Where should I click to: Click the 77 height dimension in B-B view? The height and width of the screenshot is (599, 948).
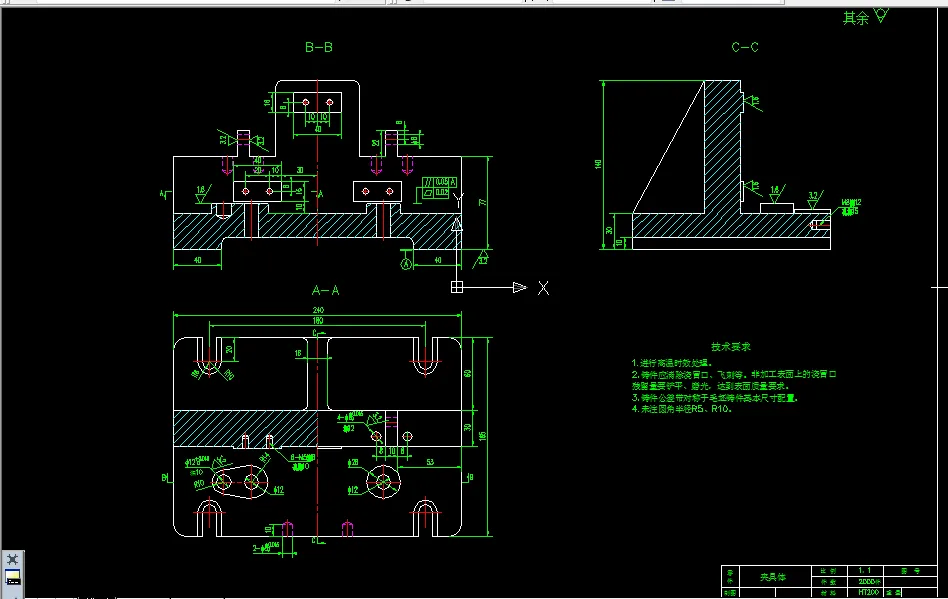pyautogui.click(x=482, y=202)
